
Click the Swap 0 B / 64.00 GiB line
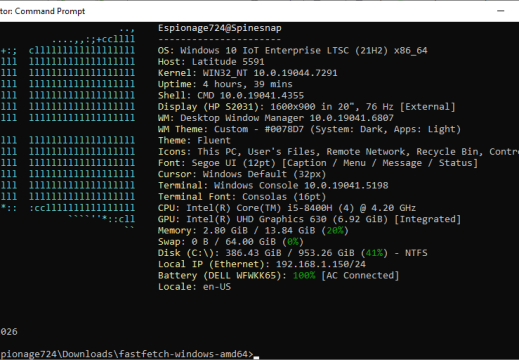(x=231, y=242)
